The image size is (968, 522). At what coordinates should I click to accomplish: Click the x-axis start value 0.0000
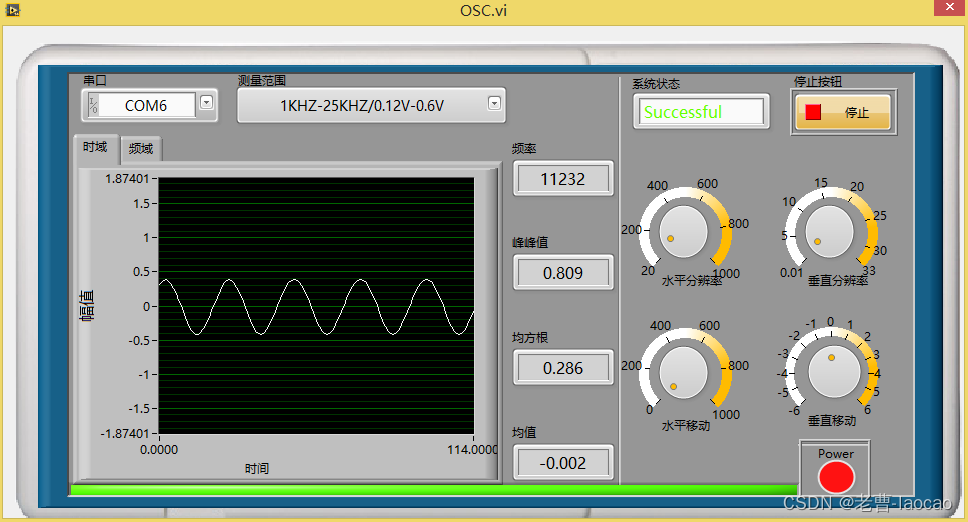(x=159, y=450)
